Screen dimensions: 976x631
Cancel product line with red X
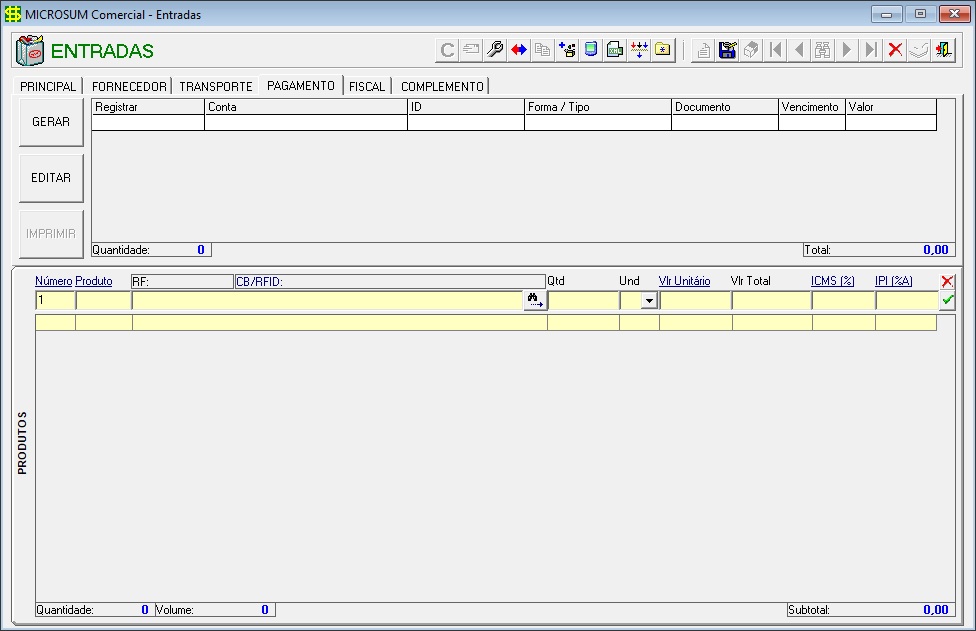click(x=947, y=282)
